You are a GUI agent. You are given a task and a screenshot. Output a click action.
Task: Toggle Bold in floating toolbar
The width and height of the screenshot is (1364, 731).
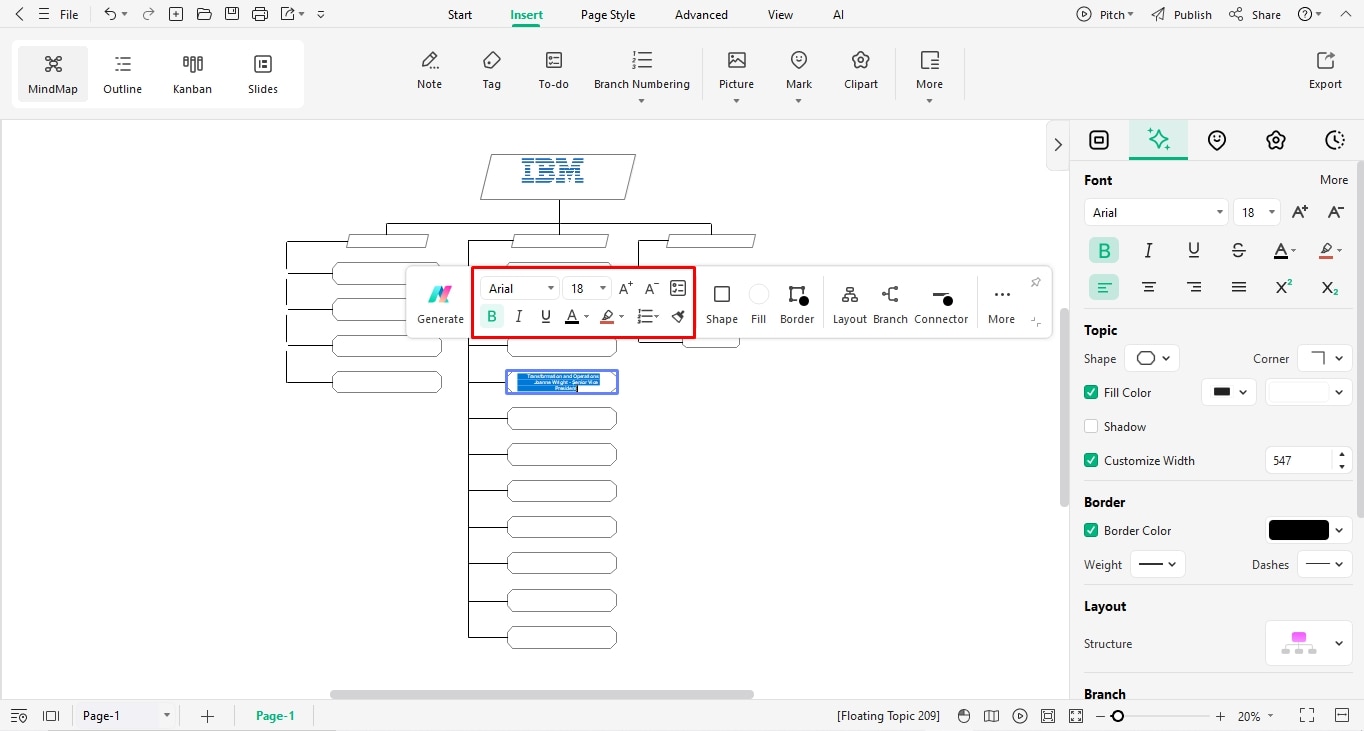point(491,316)
